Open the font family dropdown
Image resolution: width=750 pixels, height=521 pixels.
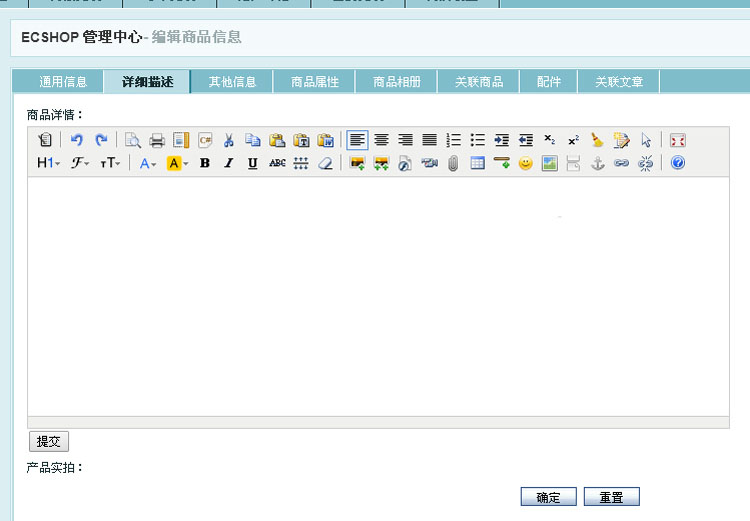click(80, 163)
